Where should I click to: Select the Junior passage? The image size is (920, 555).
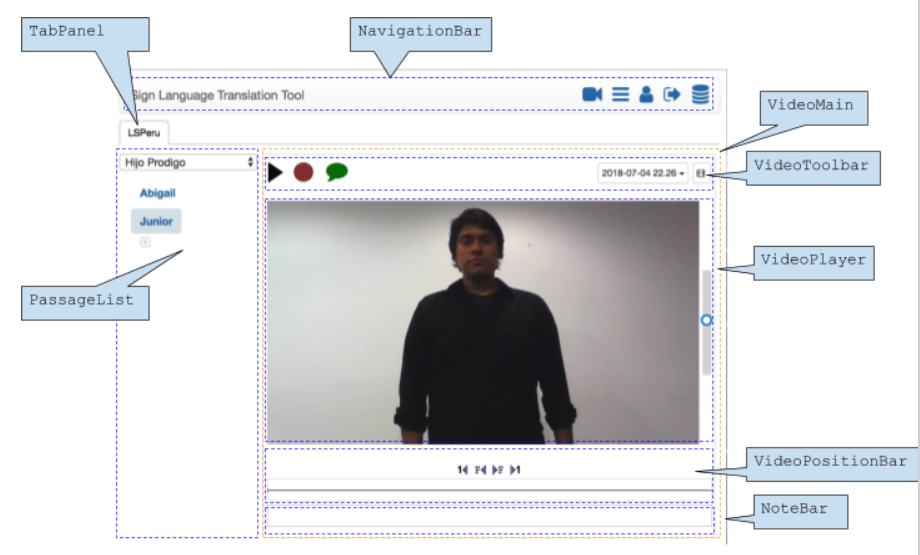coord(156,221)
